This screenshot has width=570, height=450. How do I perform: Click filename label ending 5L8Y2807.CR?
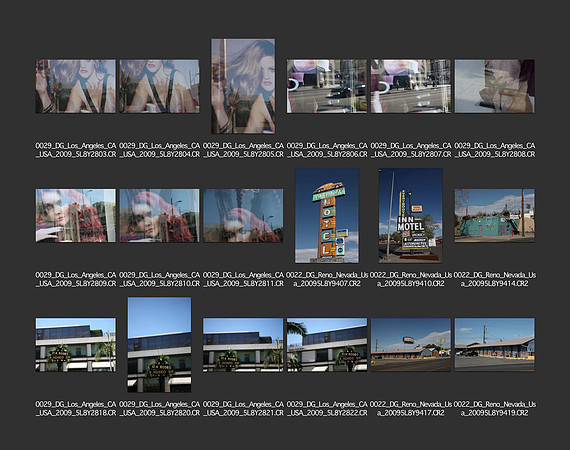[x=411, y=150]
